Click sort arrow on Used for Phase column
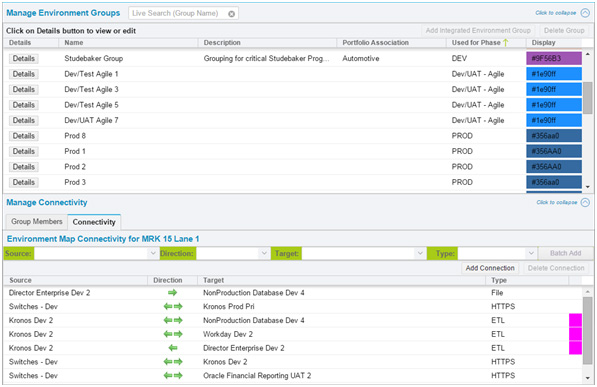This screenshot has width=597, height=387. point(505,43)
